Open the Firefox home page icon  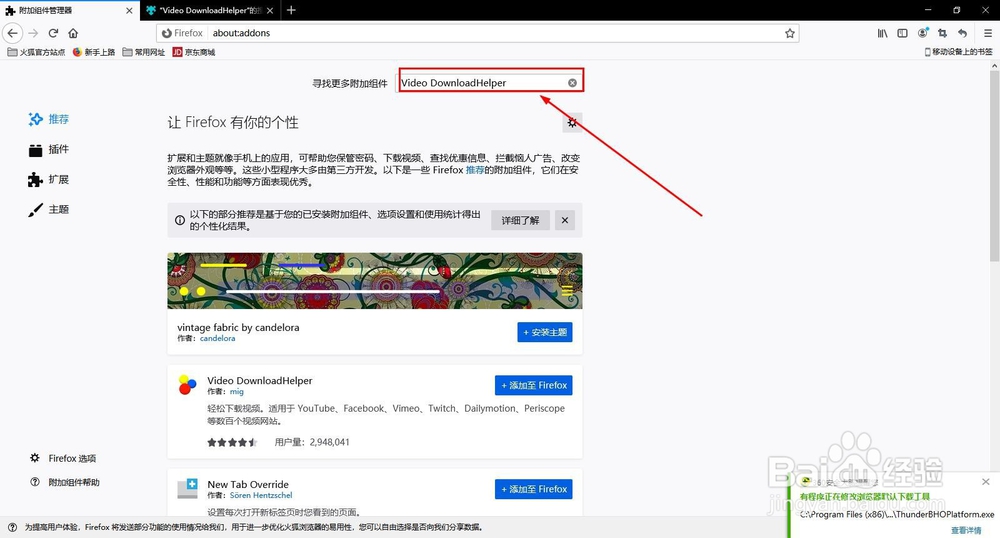(x=73, y=33)
